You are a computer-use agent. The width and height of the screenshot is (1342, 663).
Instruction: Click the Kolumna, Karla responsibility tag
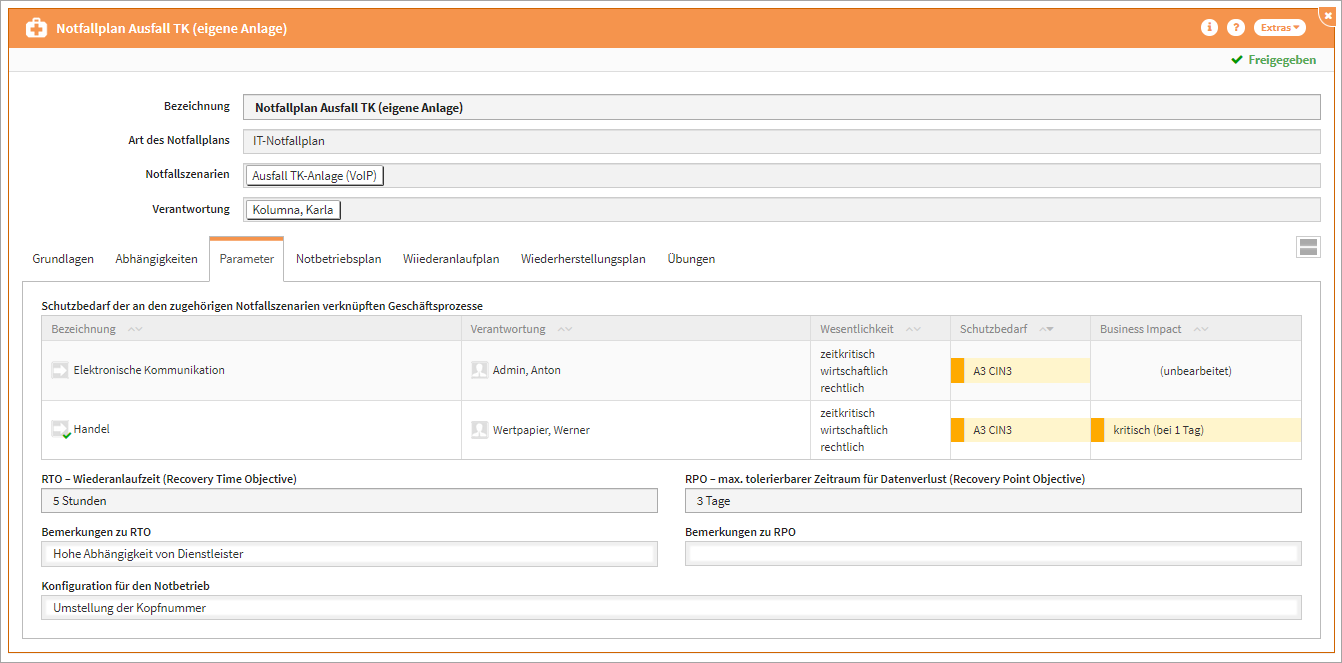pyautogui.click(x=293, y=210)
